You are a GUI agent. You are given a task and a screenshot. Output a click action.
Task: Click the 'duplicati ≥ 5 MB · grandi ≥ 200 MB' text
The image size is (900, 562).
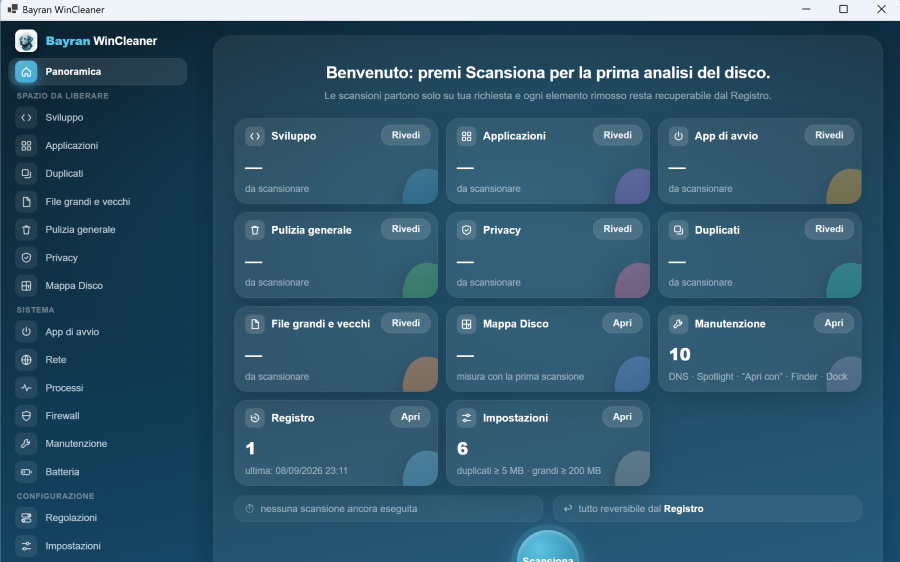[x=529, y=471]
